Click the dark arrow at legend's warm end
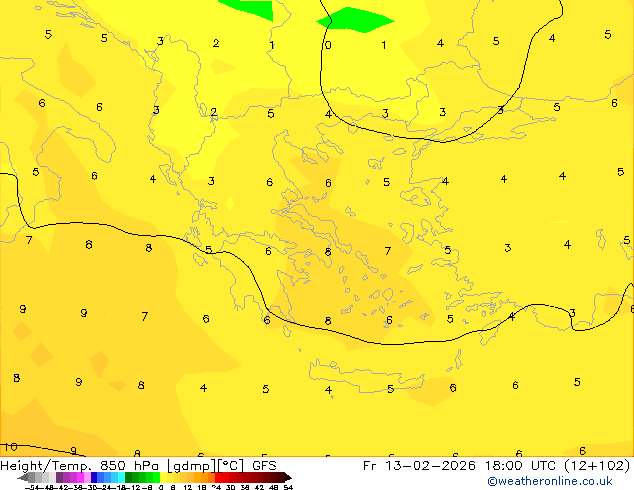This screenshot has width=634, height=490. tap(288, 478)
